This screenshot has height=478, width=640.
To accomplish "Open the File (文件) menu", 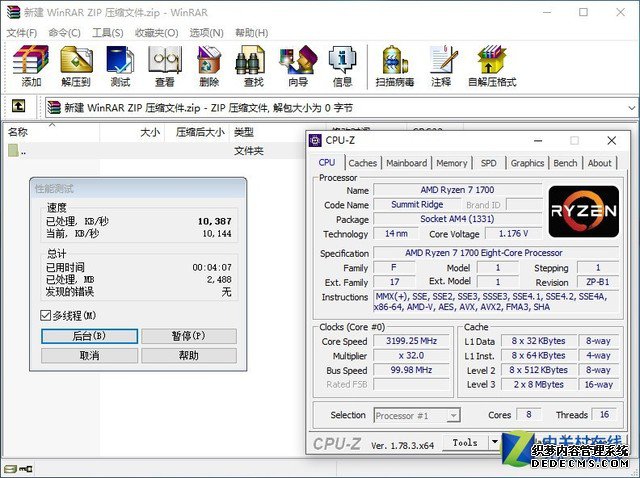I will click(x=22, y=33).
